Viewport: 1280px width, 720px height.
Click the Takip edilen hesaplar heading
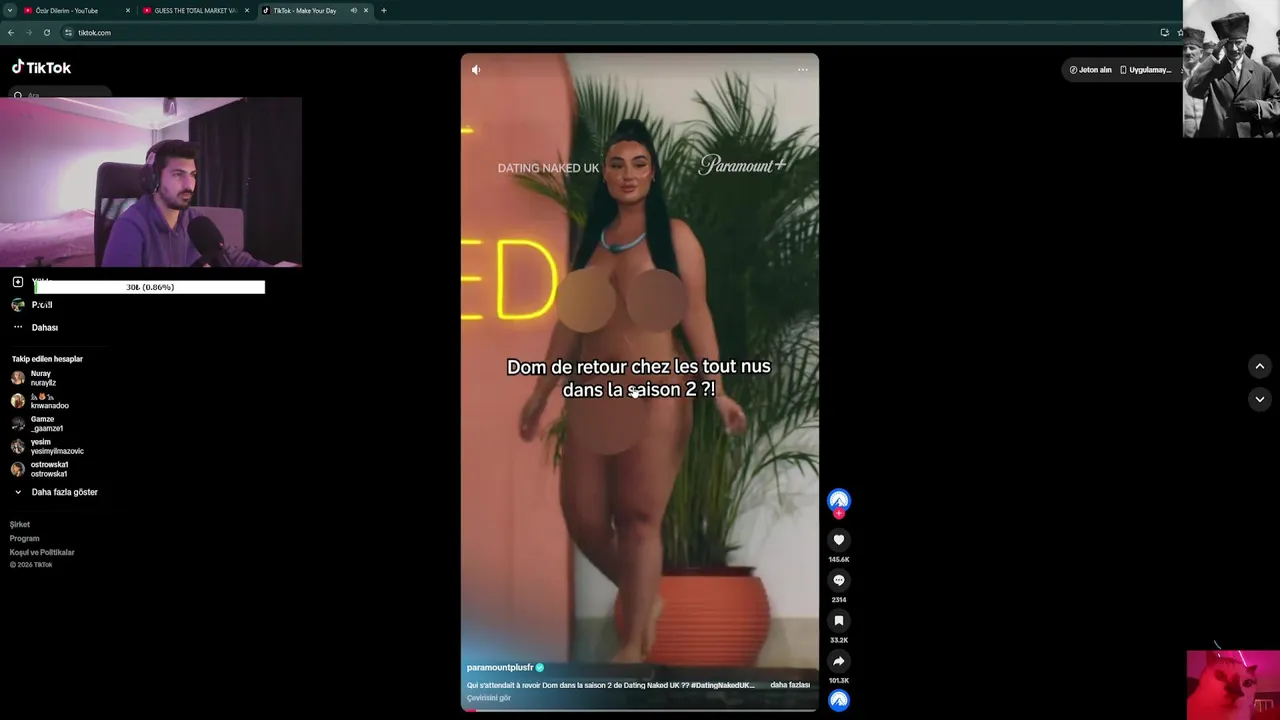[47, 359]
